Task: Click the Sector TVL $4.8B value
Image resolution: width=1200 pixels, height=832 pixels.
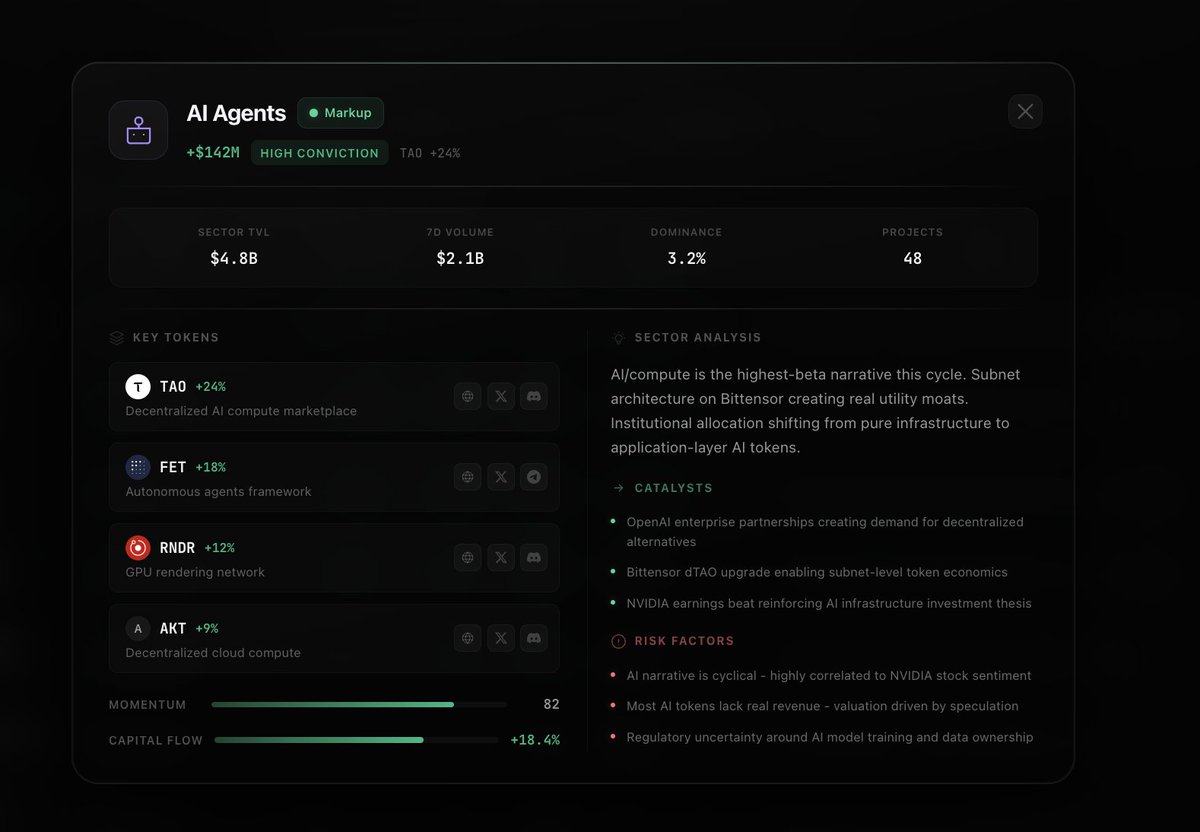Action: [x=234, y=258]
